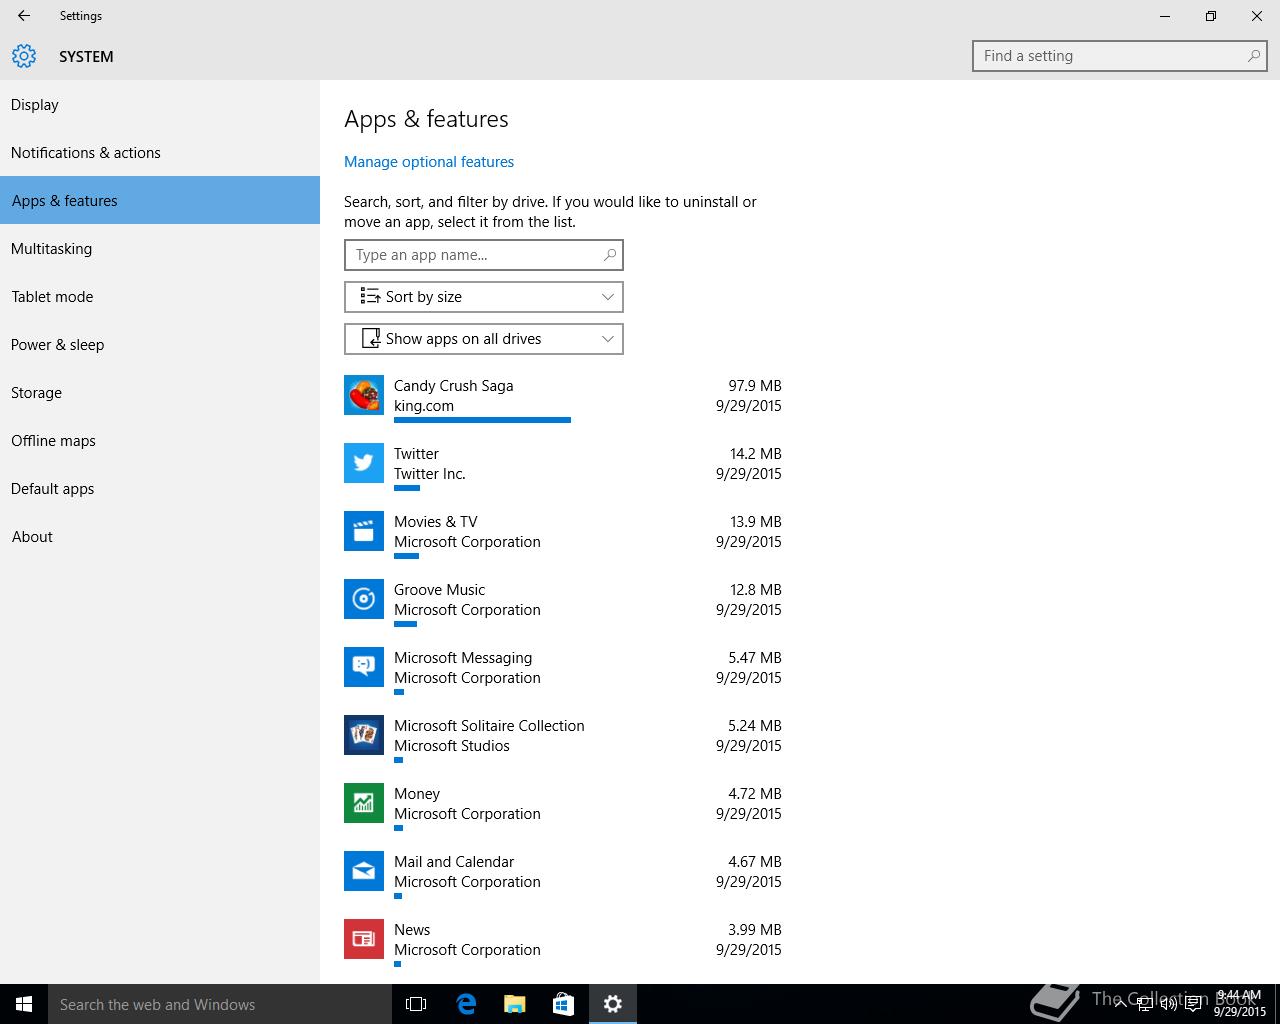Click the Candy Crush Saga app icon
The height and width of the screenshot is (1024, 1280).
point(364,396)
